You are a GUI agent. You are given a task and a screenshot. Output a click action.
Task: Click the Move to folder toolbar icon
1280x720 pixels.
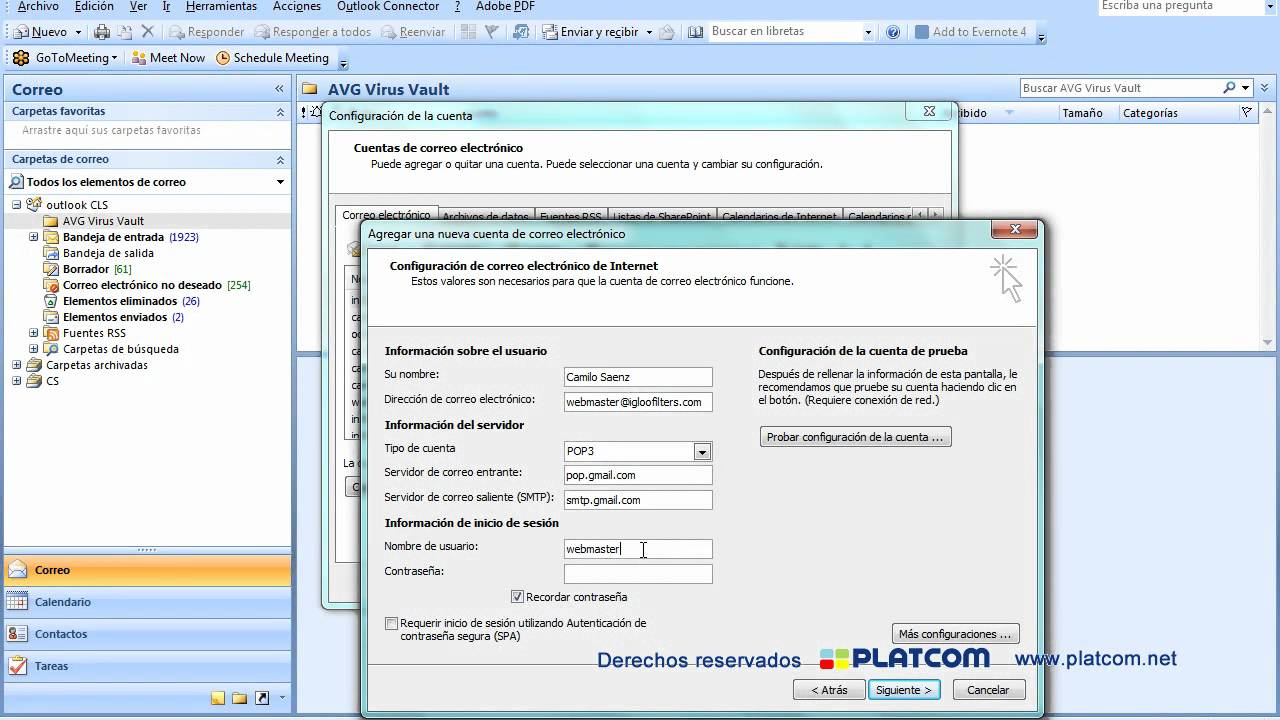click(x=125, y=32)
